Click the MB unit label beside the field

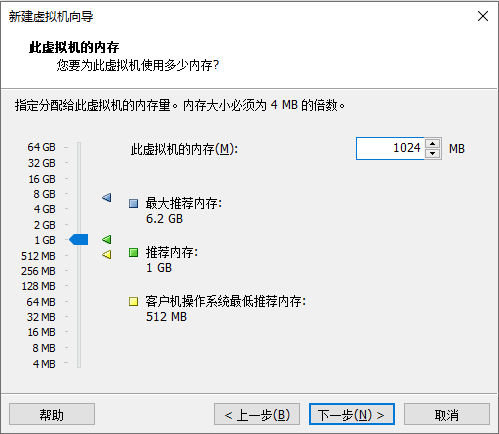(x=457, y=149)
